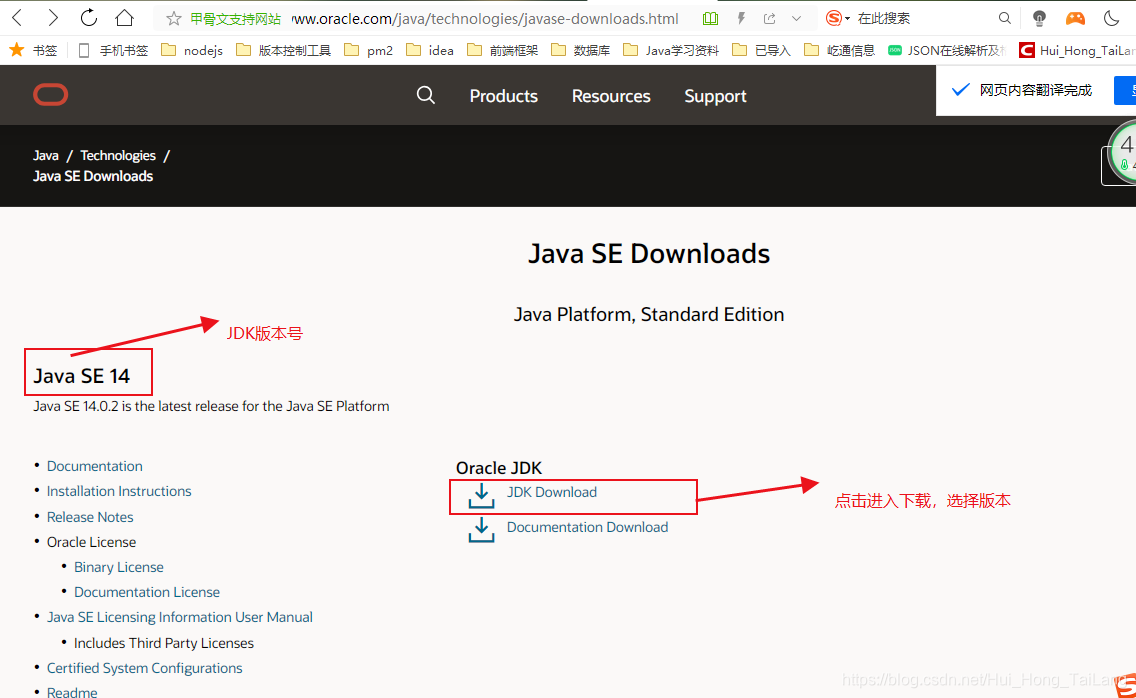Click the magnifier in browser search box
This screenshot has height=698, width=1136.
[x=1004, y=18]
